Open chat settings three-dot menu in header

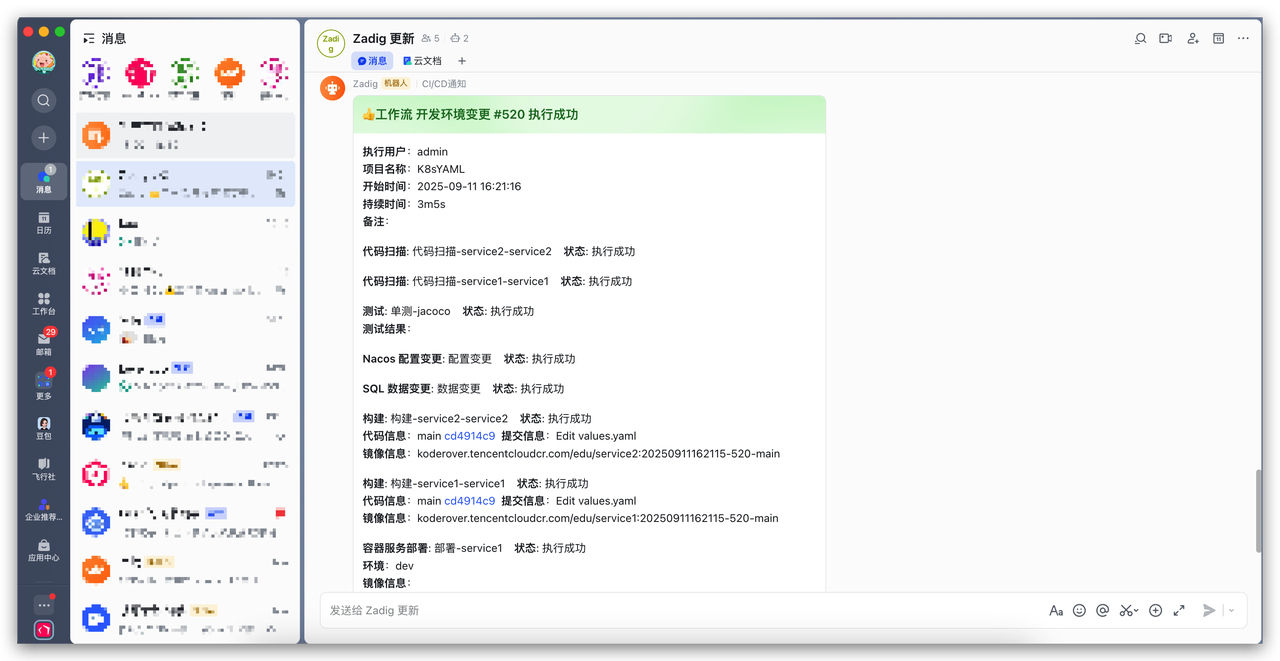pyautogui.click(x=1243, y=38)
